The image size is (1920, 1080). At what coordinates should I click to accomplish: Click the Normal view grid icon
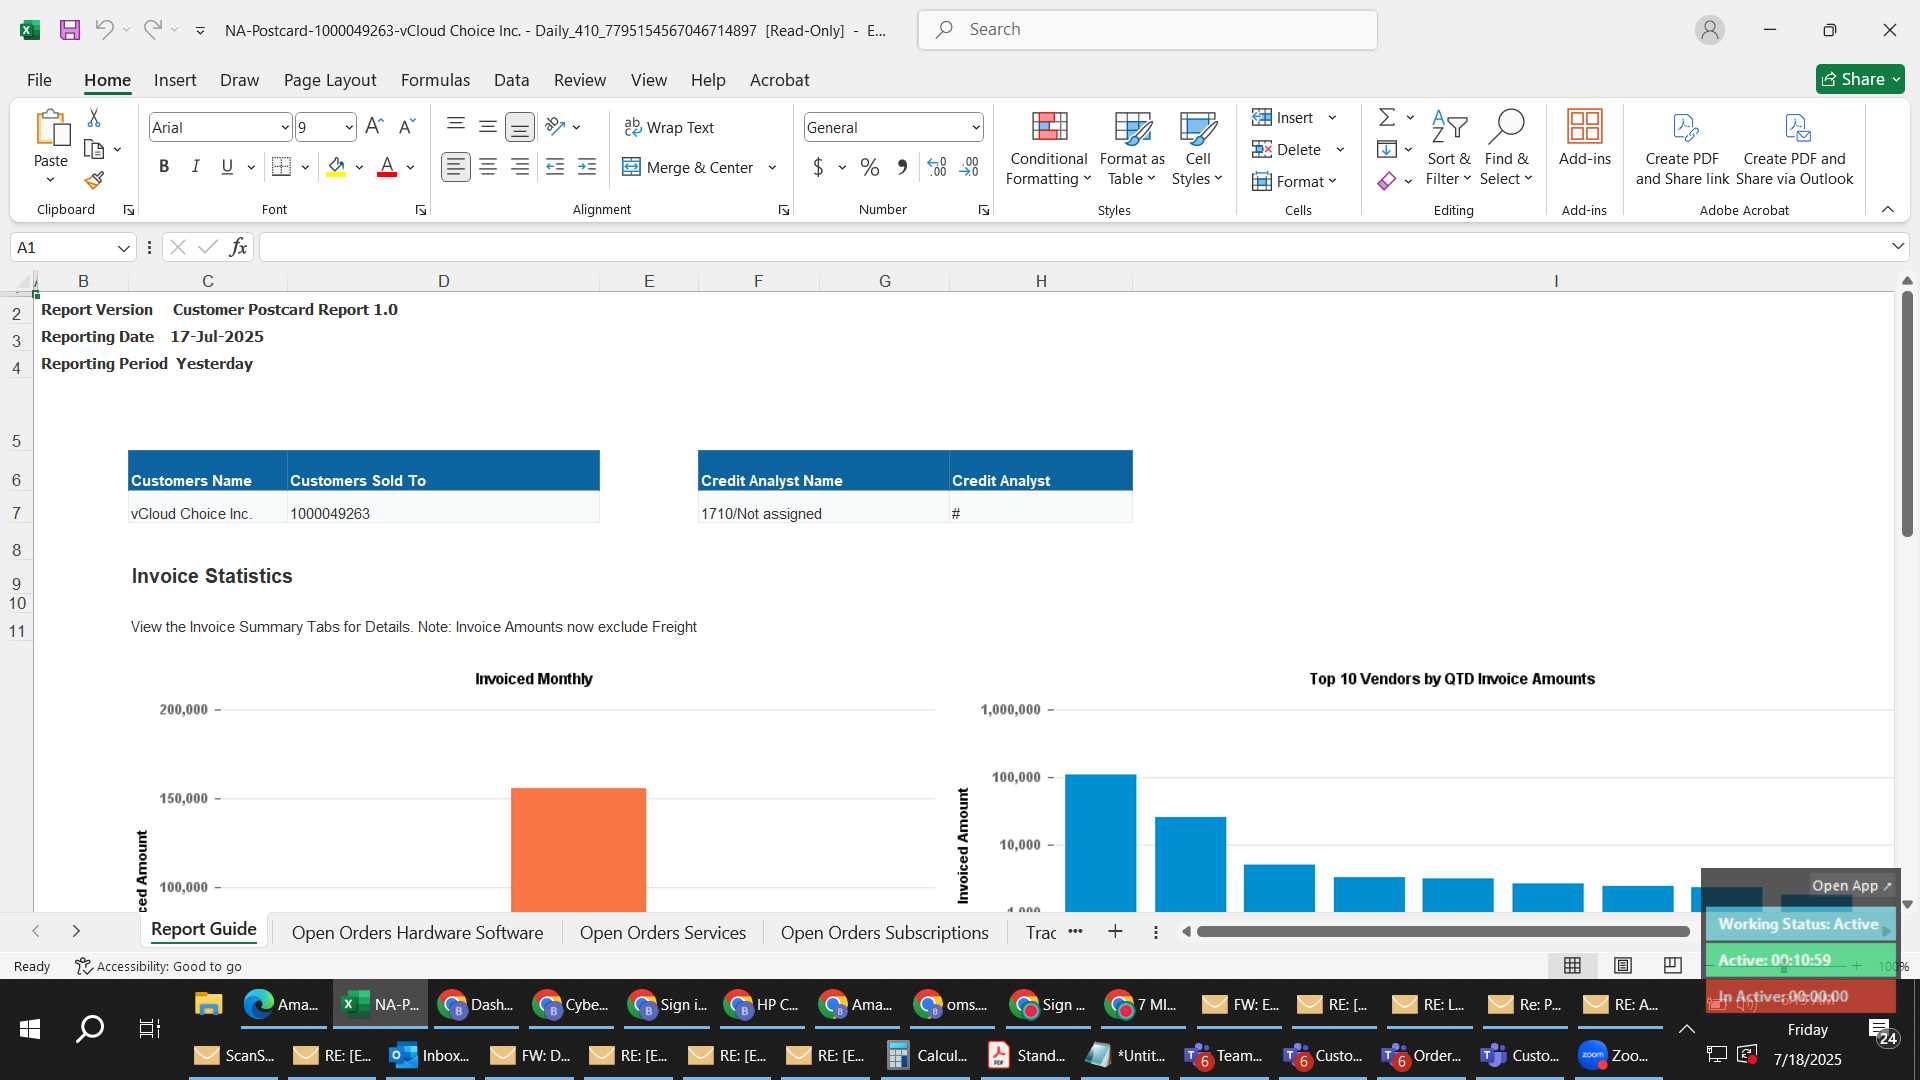[1572, 966]
